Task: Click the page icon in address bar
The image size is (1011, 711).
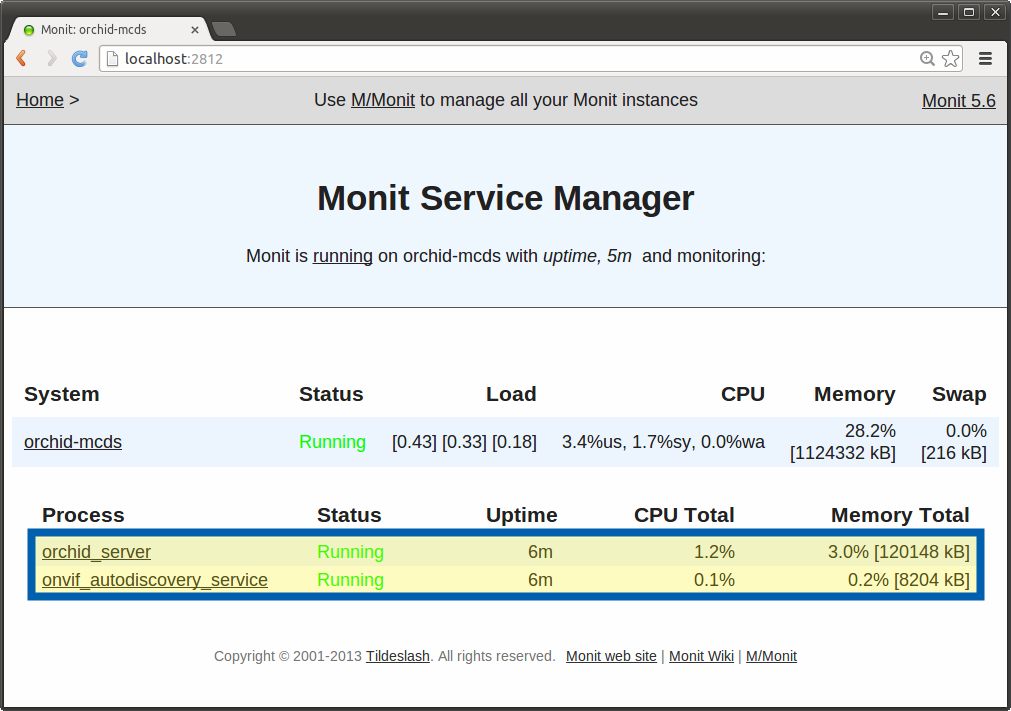Action: click(112, 59)
